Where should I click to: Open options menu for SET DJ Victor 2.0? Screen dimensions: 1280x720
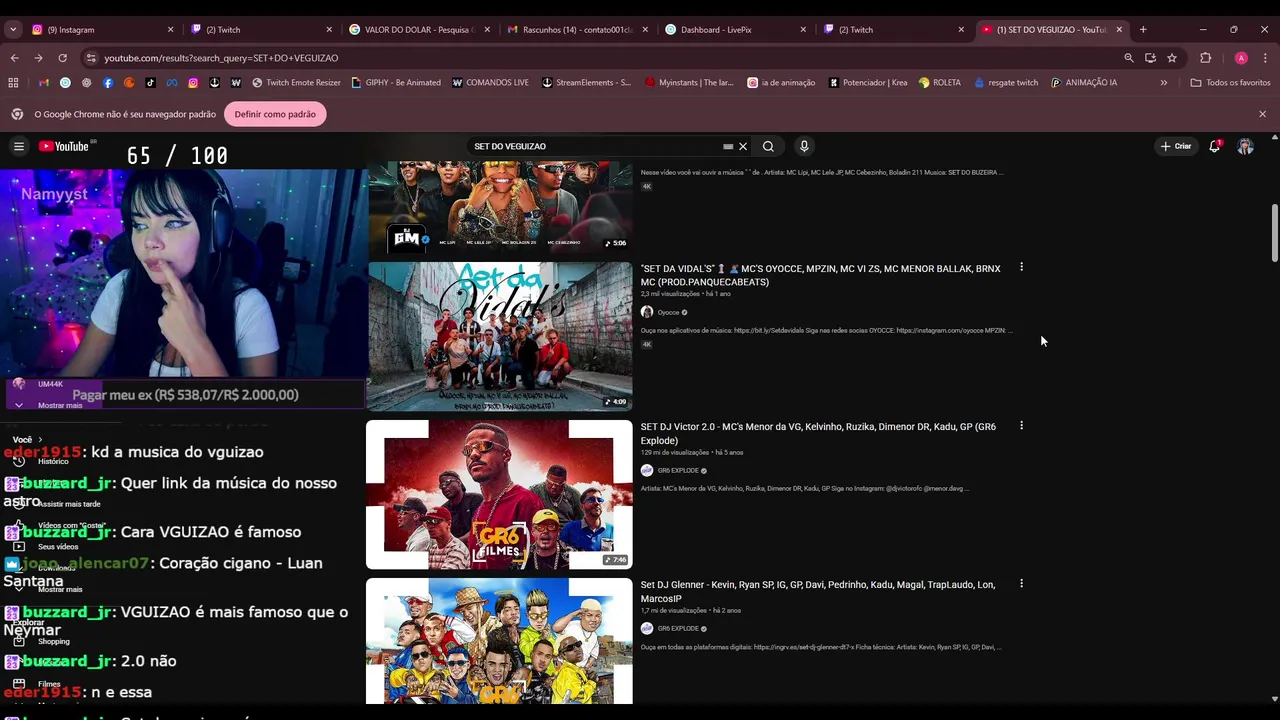click(1021, 426)
